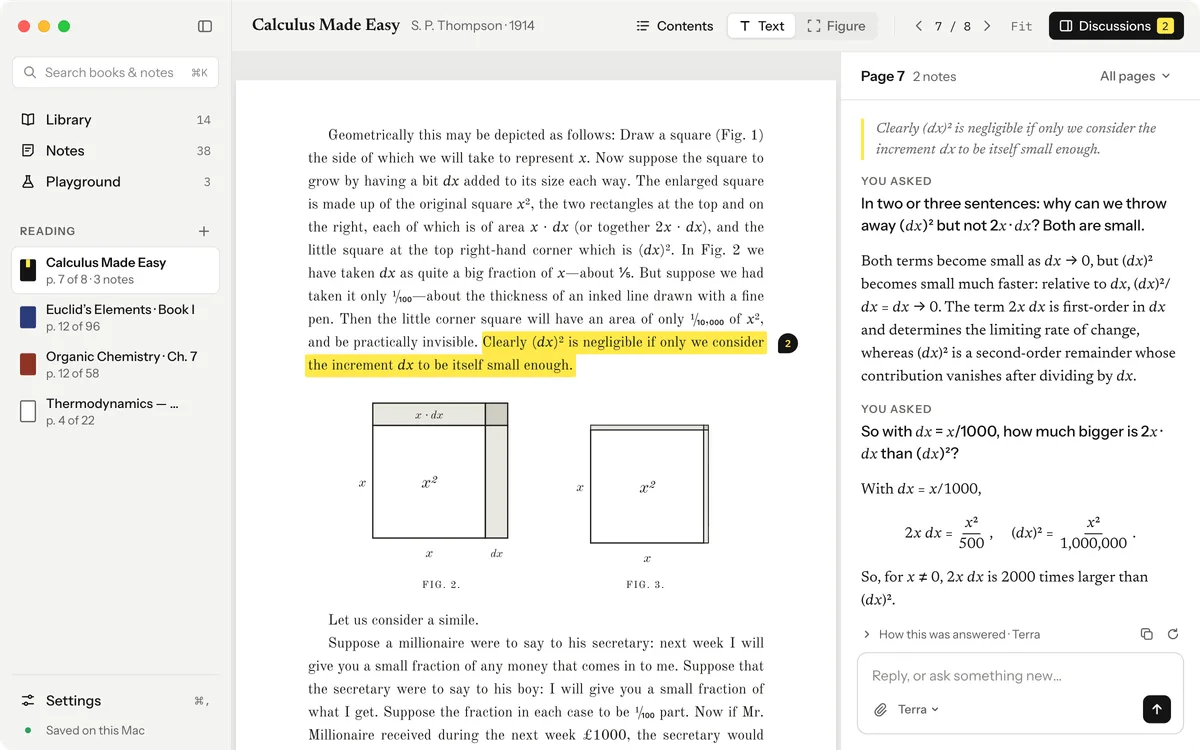The width and height of the screenshot is (1200, 750).
Task: Open Library from its book icon
Action: pyautogui.click(x=28, y=119)
